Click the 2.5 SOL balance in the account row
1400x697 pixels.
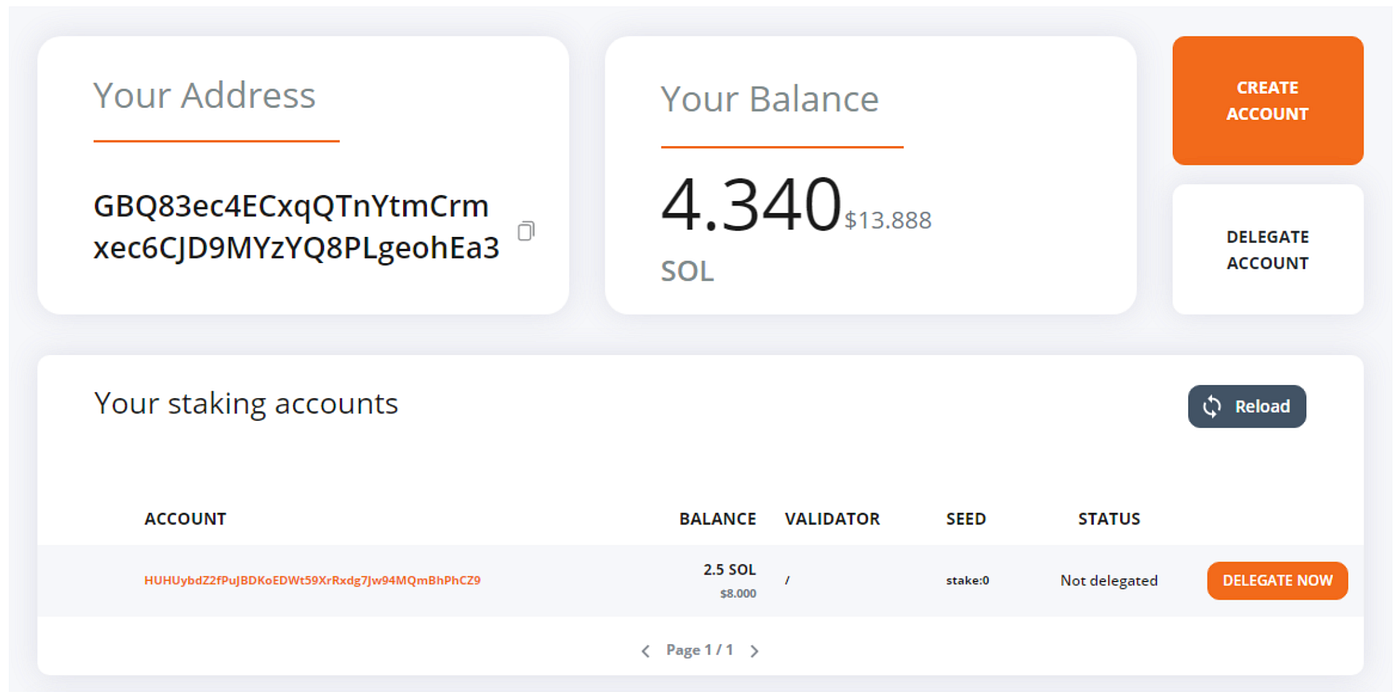coord(729,570)
